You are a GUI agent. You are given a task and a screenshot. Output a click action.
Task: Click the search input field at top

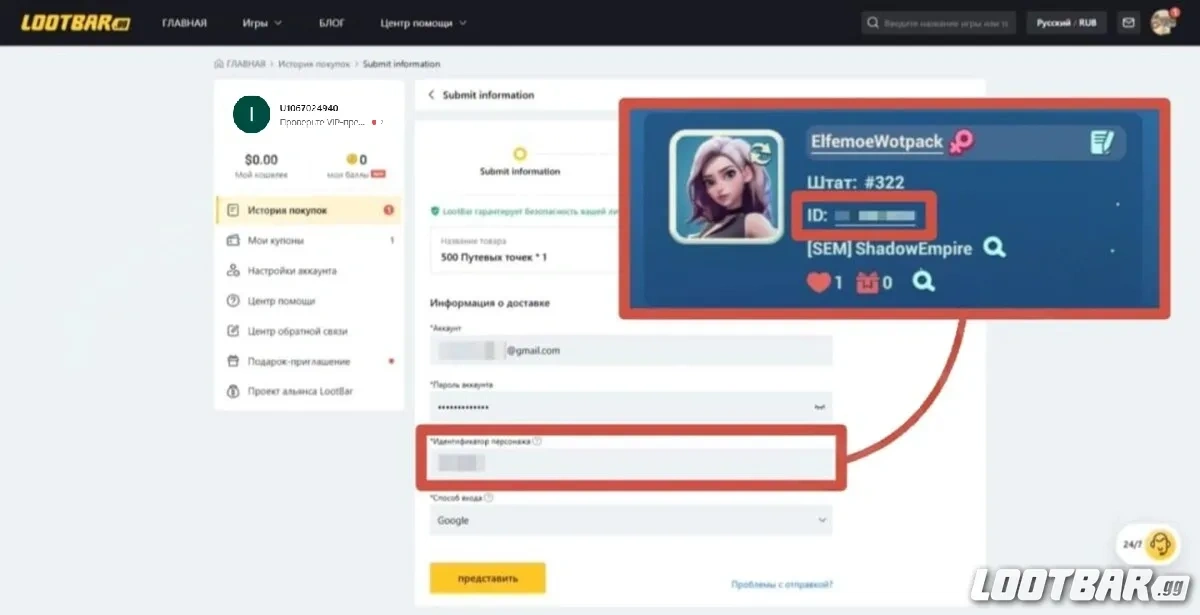(x=938, y=21)
